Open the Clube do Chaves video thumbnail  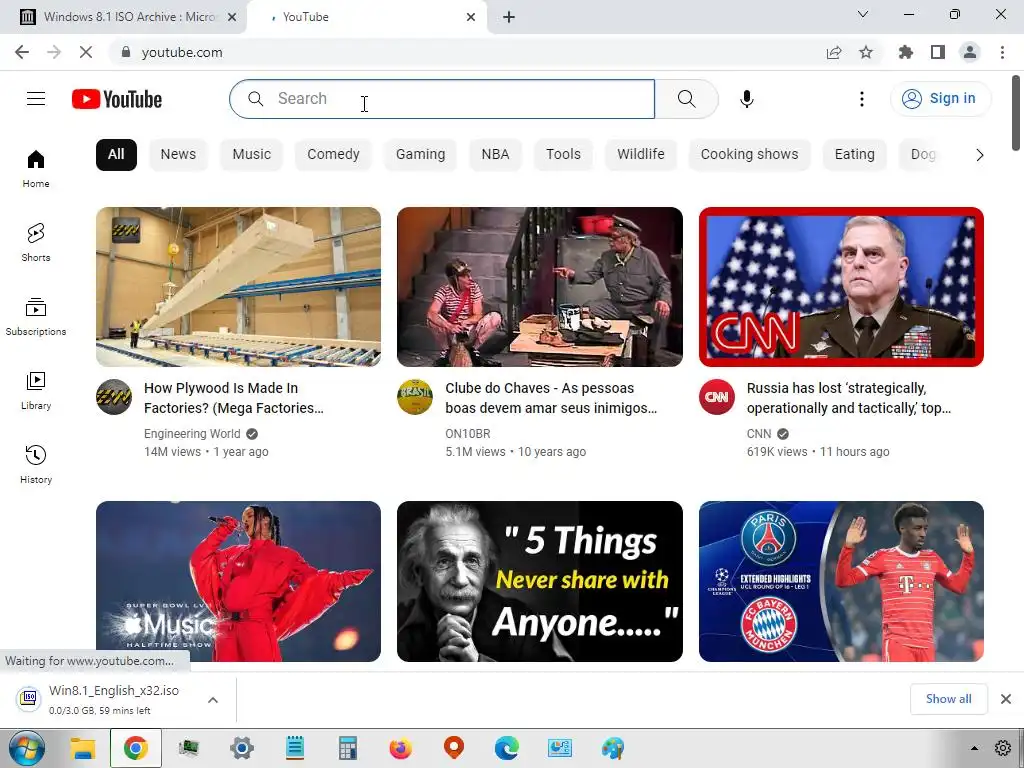click(539, 287)
